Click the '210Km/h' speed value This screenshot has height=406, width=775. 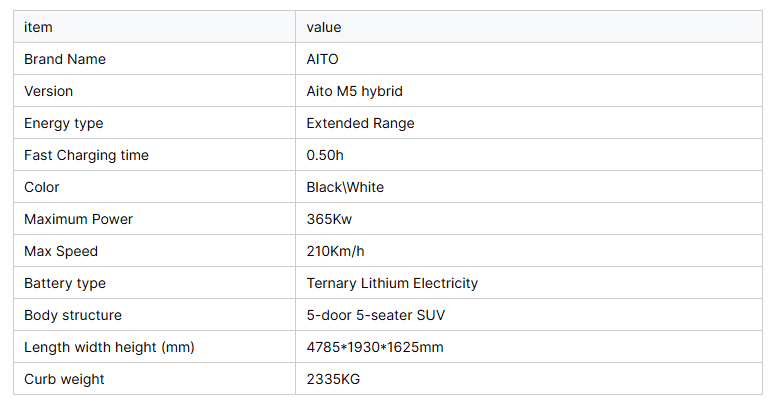[x=335, y=251]
